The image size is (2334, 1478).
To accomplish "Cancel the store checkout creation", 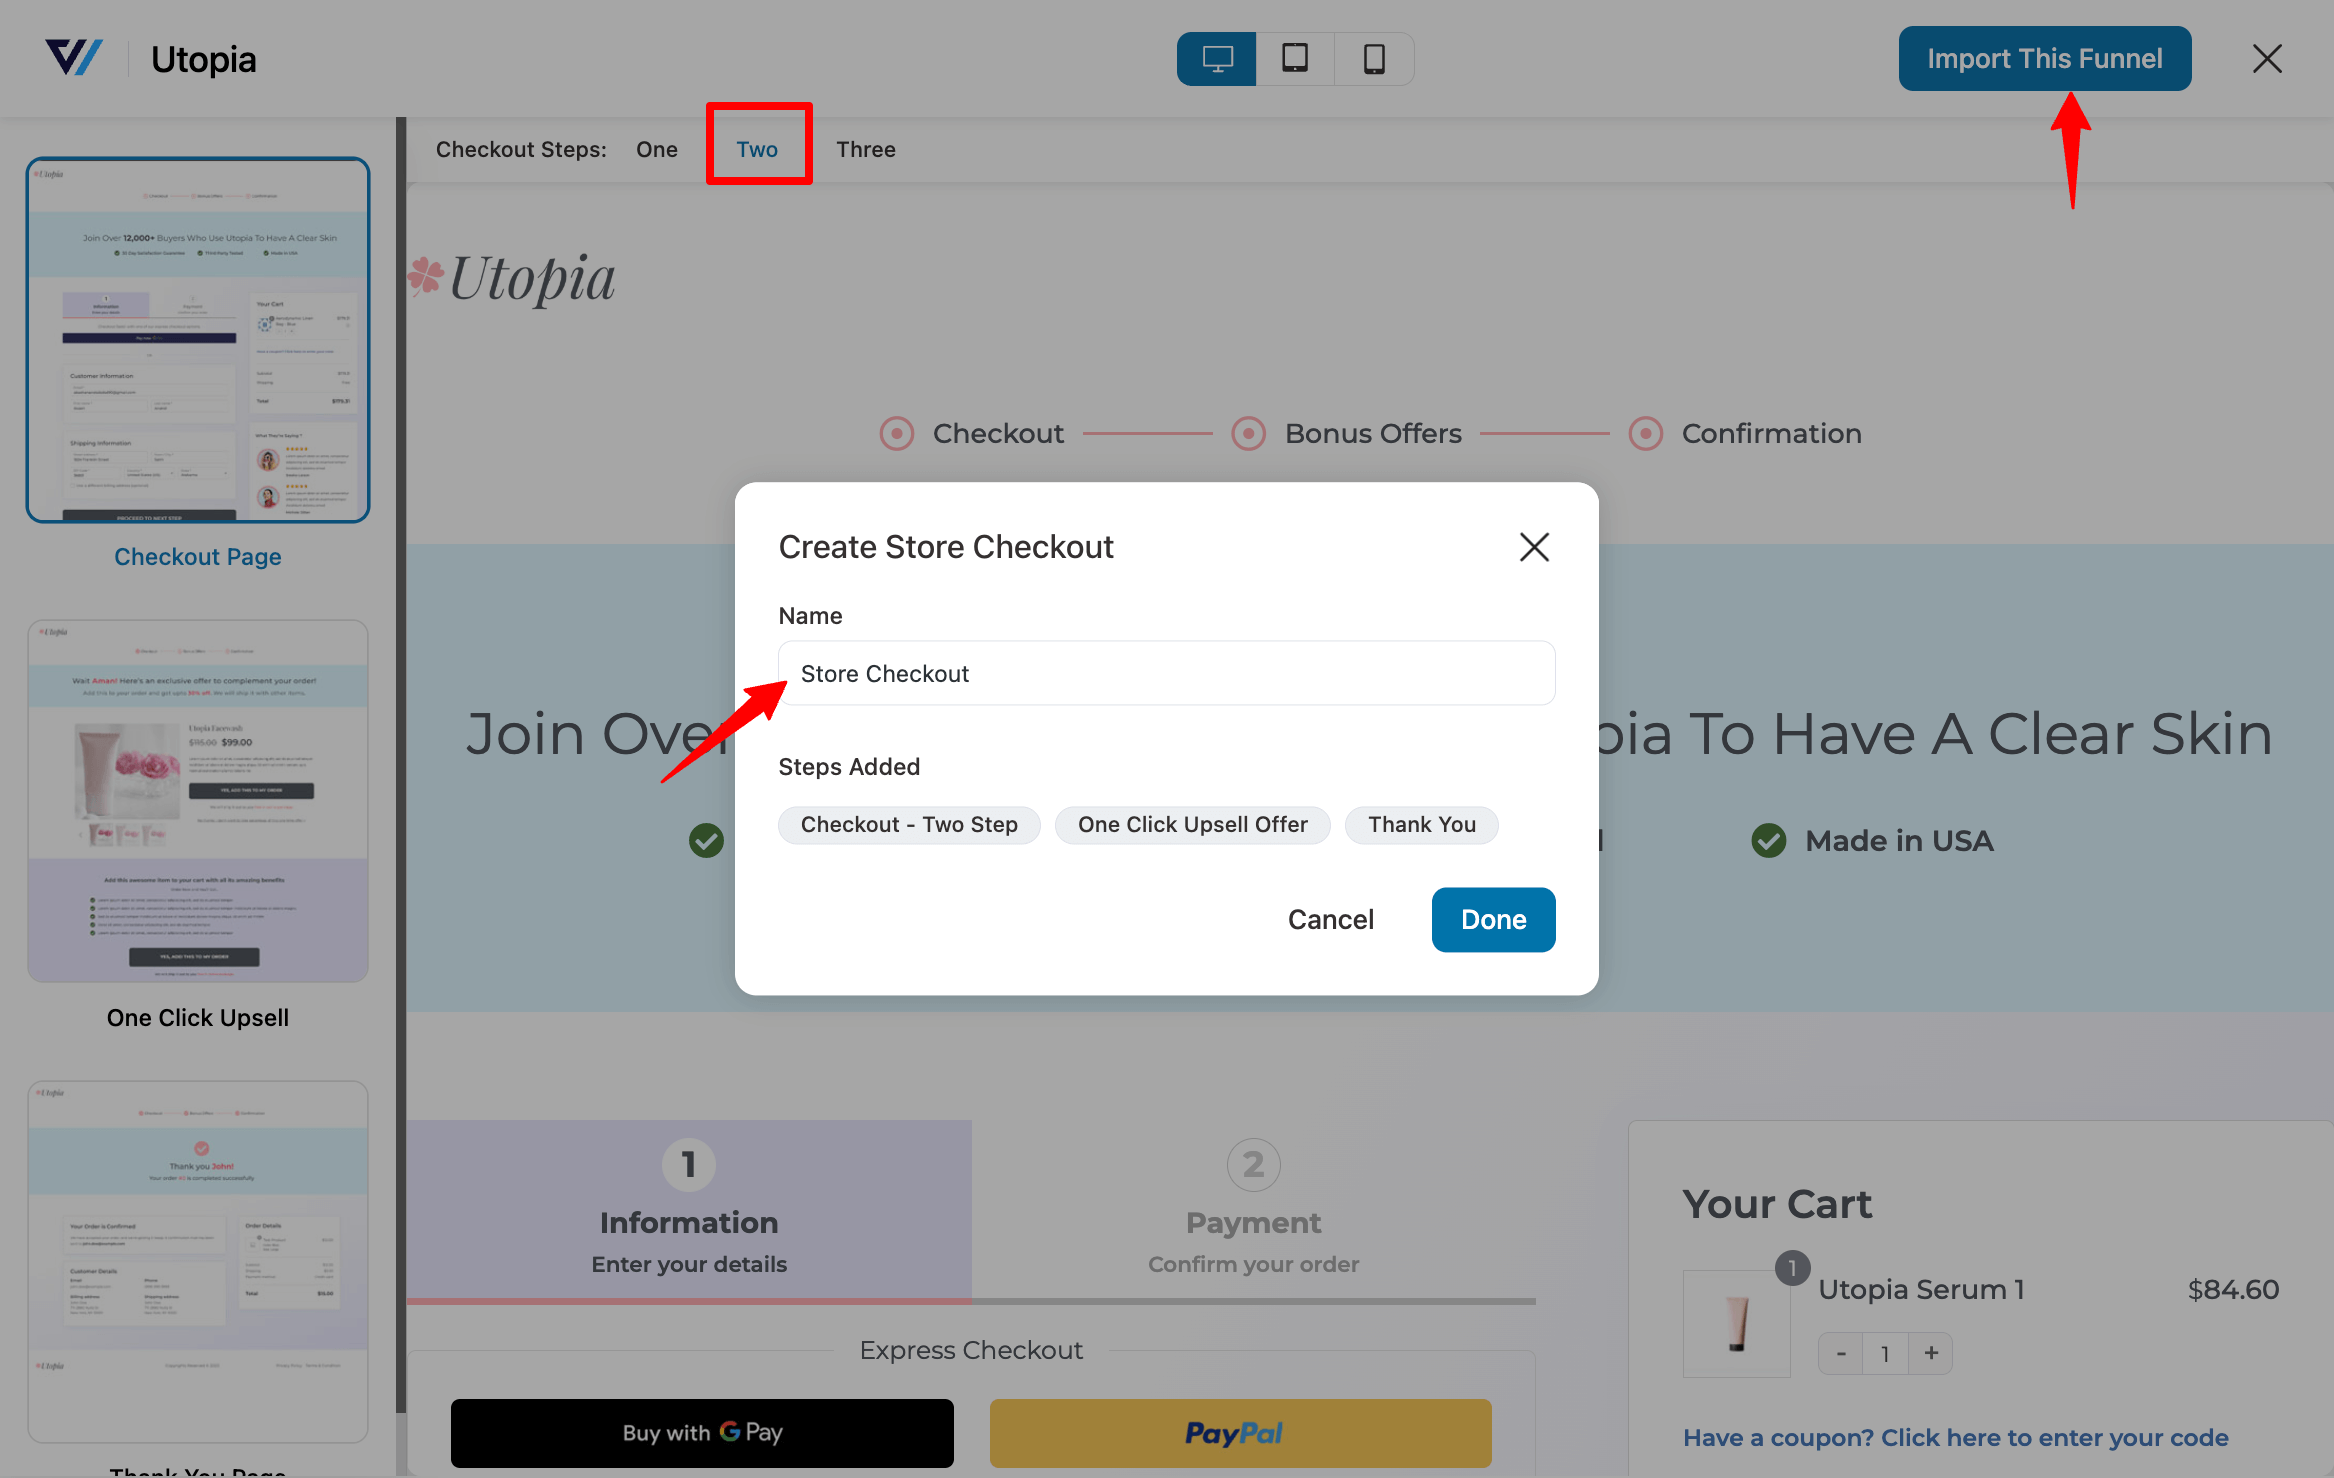I will click(1330, 920).
